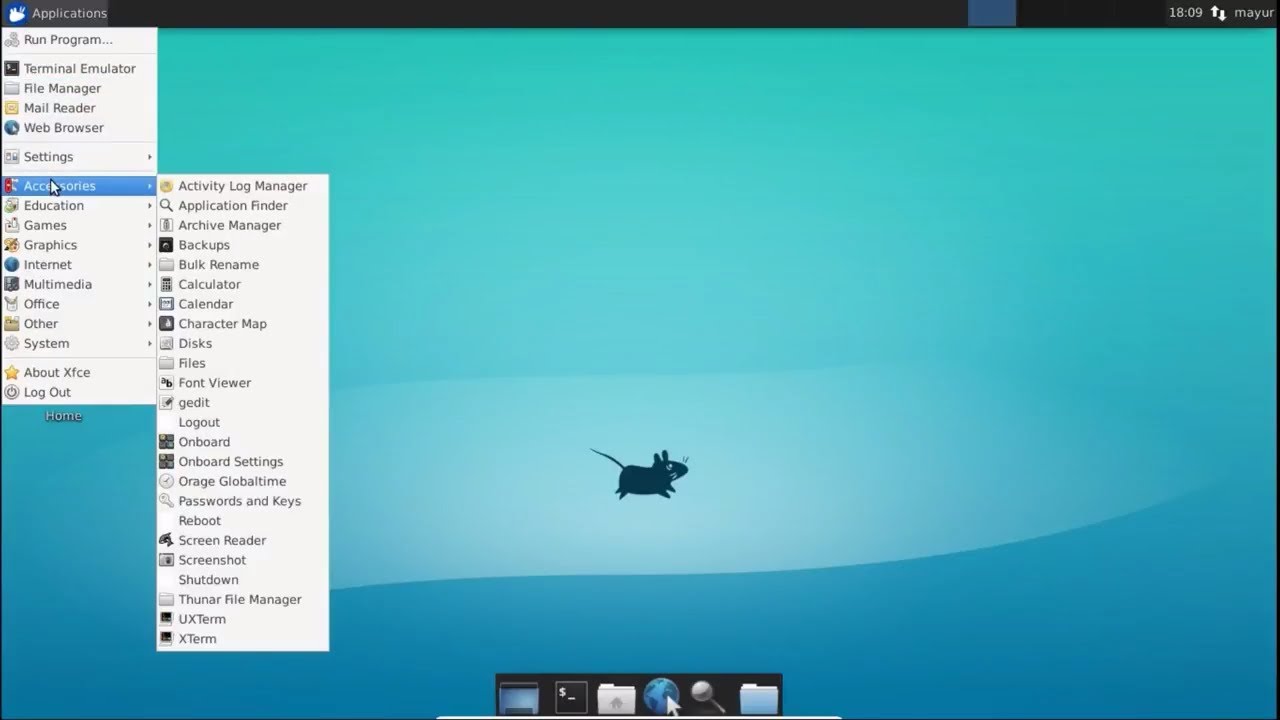Click the web browser globe in the dock
The height and width of the screenshot is (720, 1280).
[661, 696]
